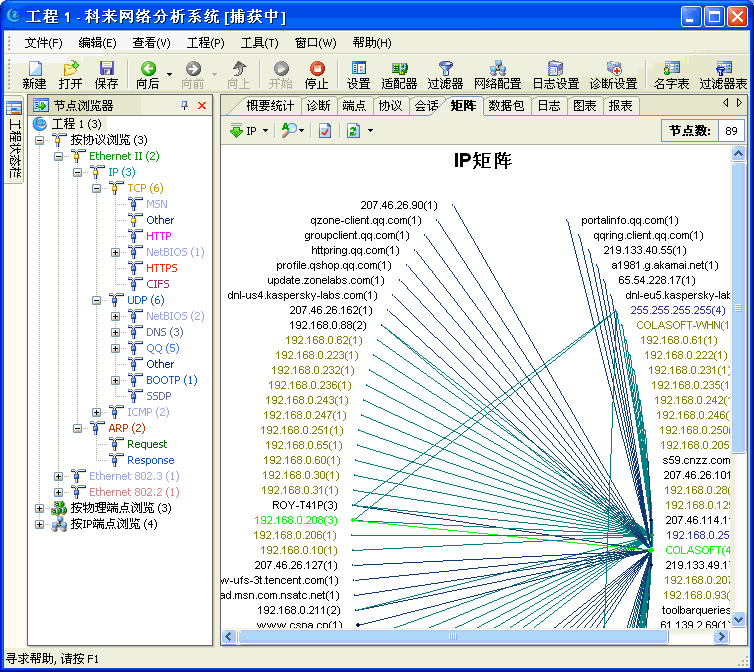Image resolution: width=754 pixels, height=672 pixels.
Task: Click the Save (保存) toolbar icon
Action: pos(106,75)
